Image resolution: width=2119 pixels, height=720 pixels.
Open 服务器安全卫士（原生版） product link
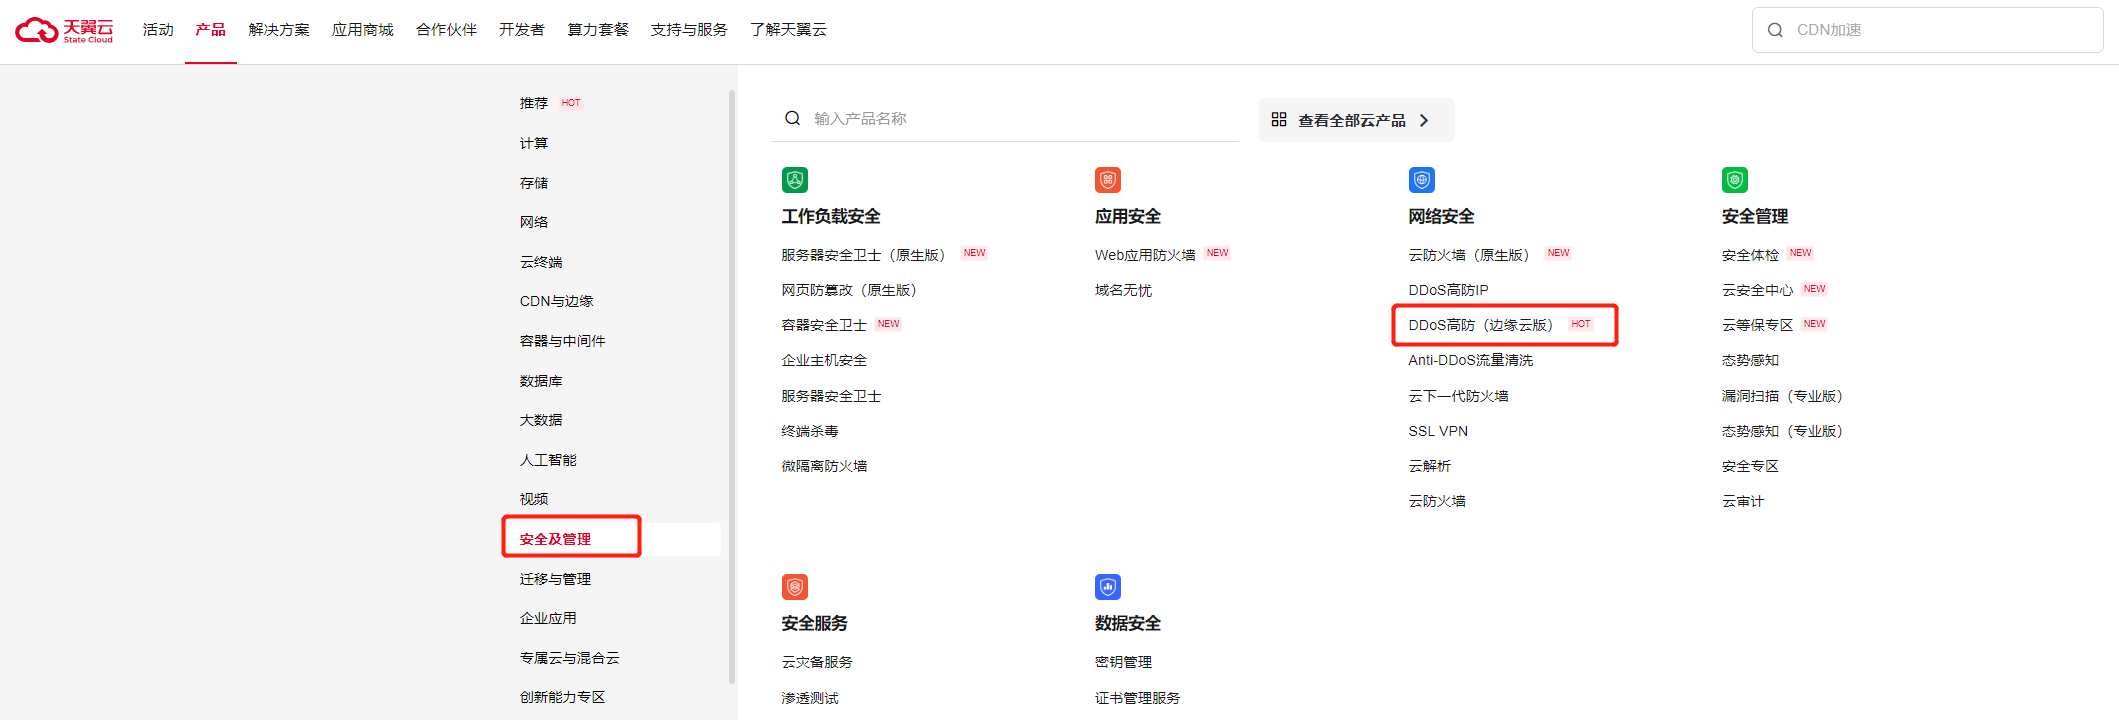click(863, 255)
